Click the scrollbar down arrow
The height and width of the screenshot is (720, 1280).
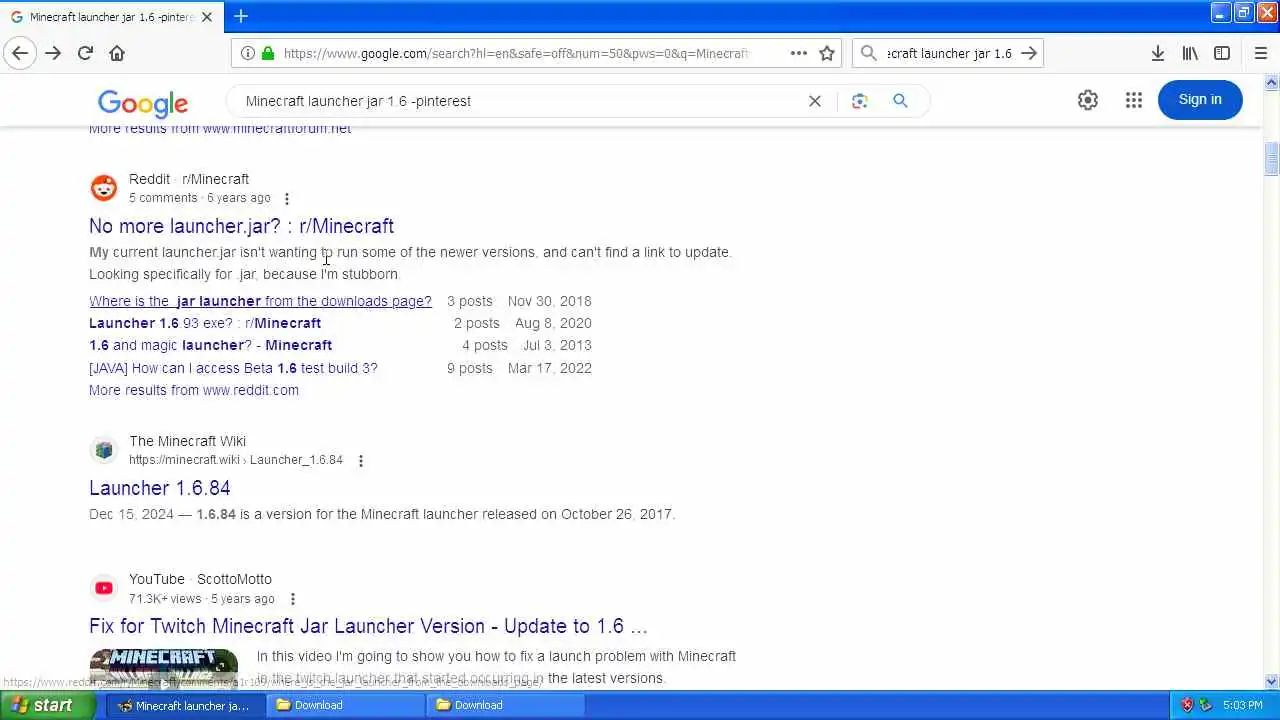click(1271, 682)
